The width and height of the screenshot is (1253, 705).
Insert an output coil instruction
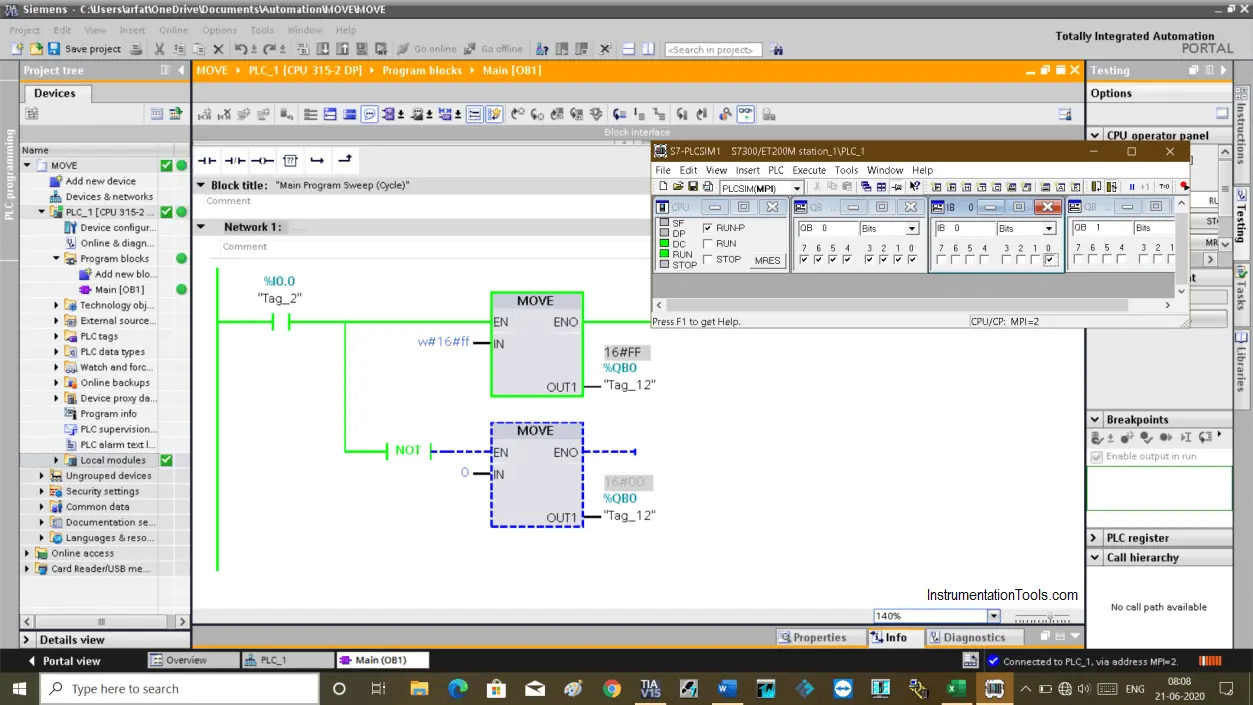262,160
